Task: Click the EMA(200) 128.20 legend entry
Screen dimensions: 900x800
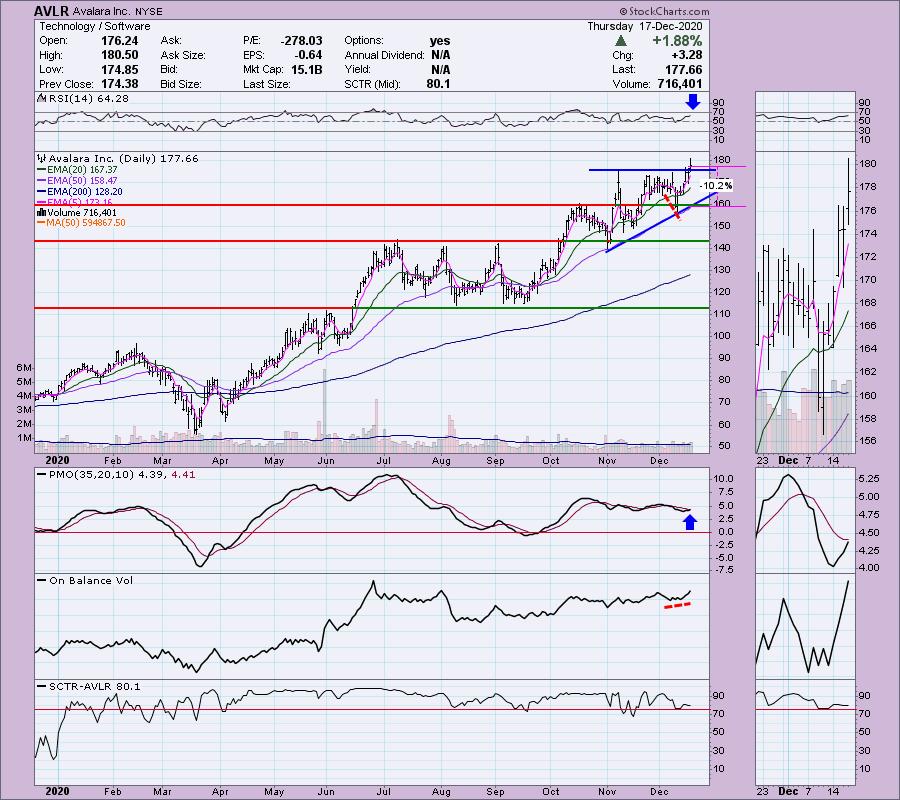Action: click(80, 192)
